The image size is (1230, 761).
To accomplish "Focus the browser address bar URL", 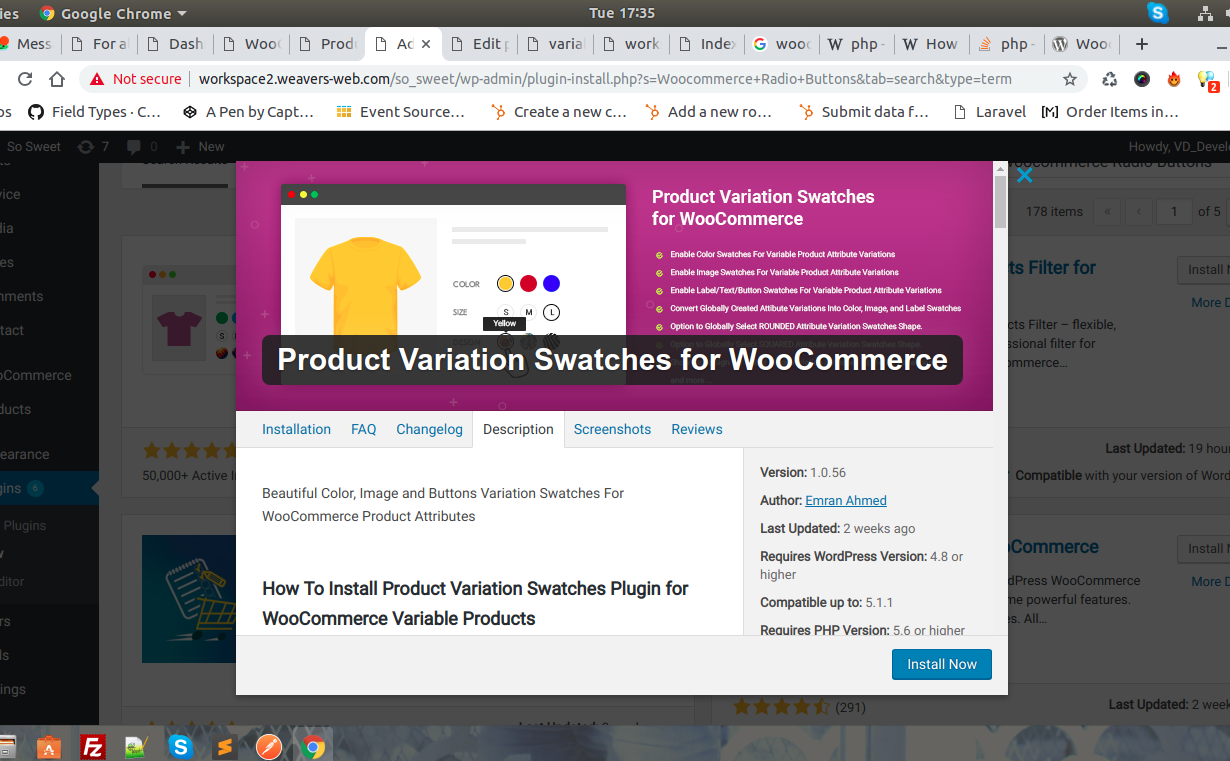I will (605, 79).
